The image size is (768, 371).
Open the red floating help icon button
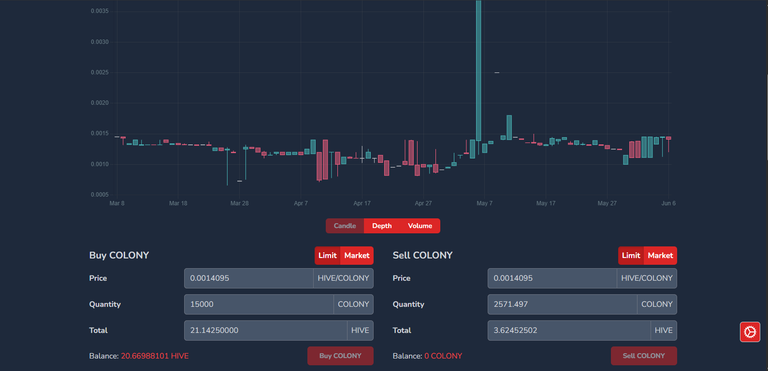750,332
